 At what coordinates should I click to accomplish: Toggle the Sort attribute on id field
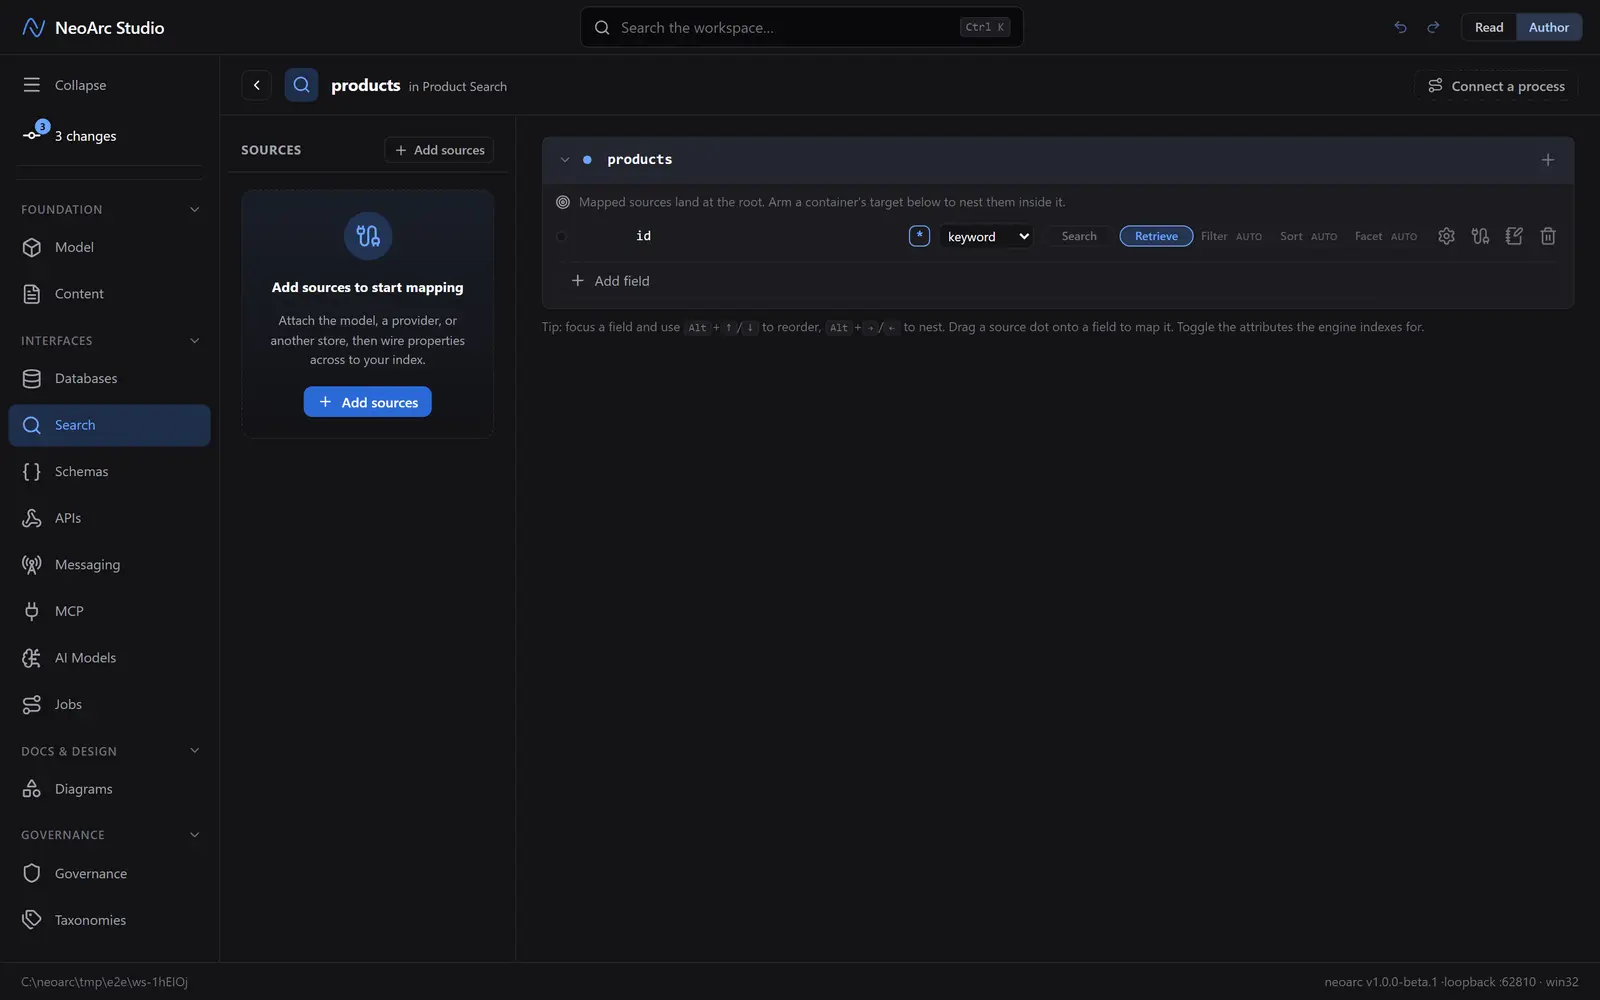click(1308, 236)
